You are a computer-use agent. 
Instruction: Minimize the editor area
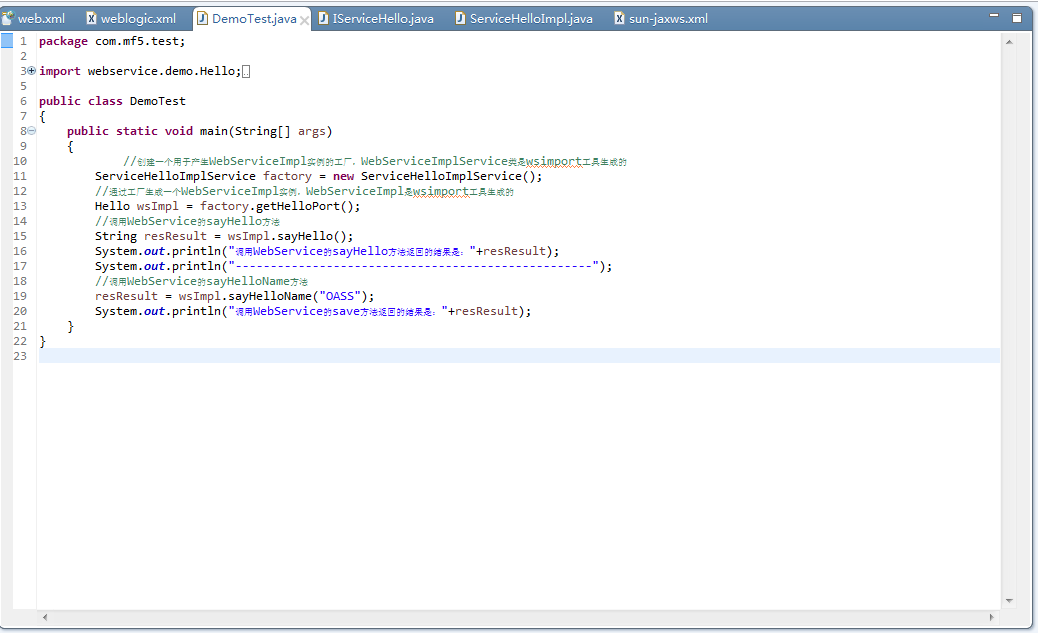[993, 16]
